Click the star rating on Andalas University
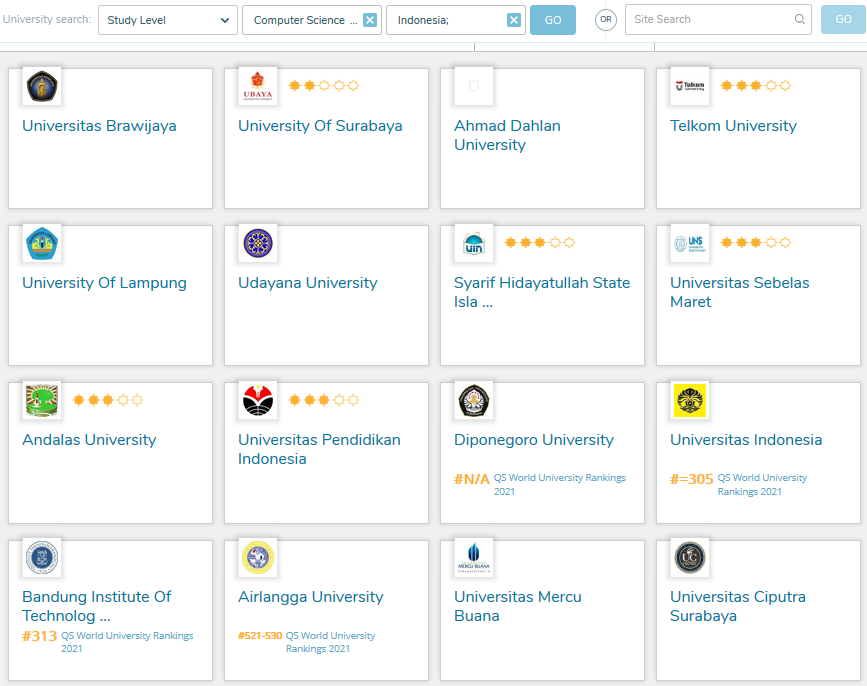Screen dimensions: 867x686 (108, 400)
